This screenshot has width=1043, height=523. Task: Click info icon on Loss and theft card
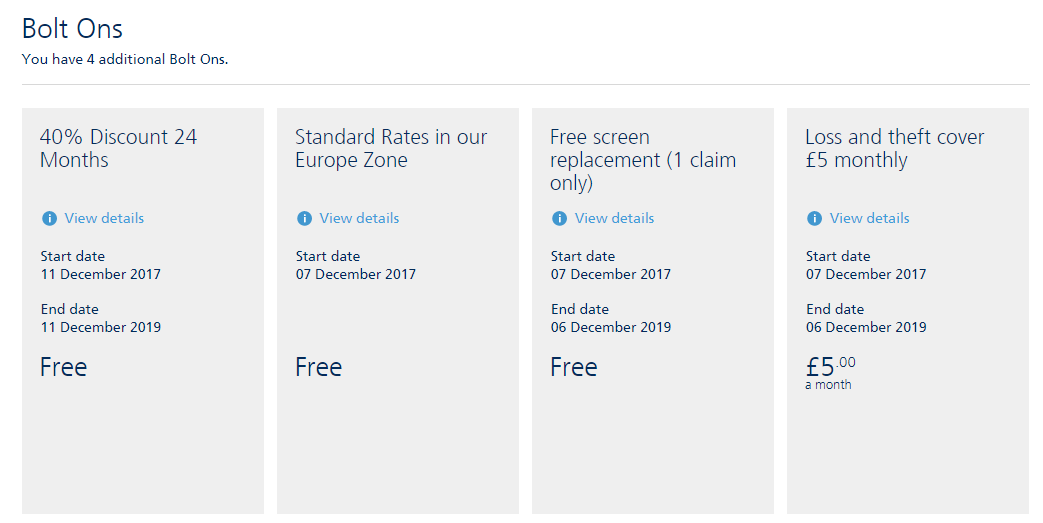[814, 218]
